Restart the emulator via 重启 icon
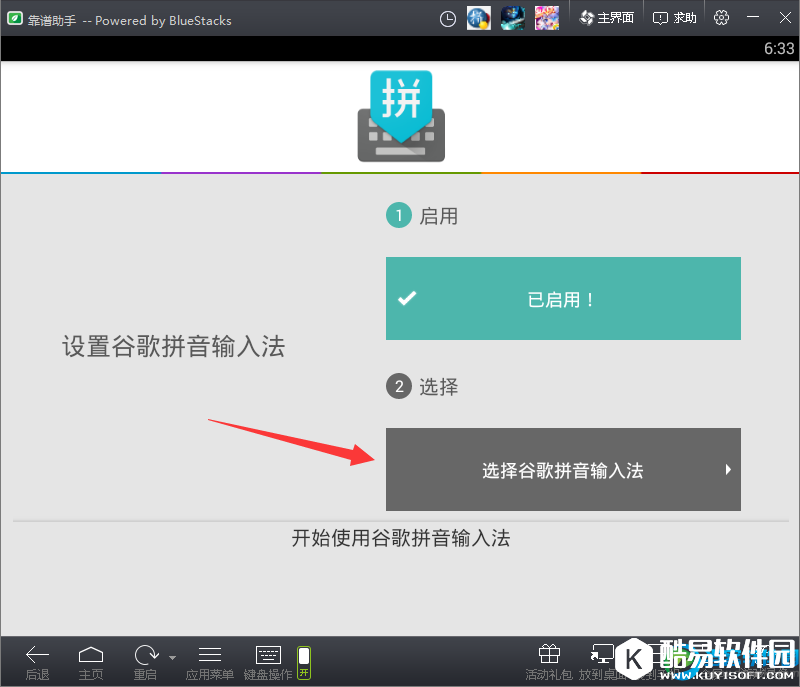This screenshot has width=800, height=687. 144,655
